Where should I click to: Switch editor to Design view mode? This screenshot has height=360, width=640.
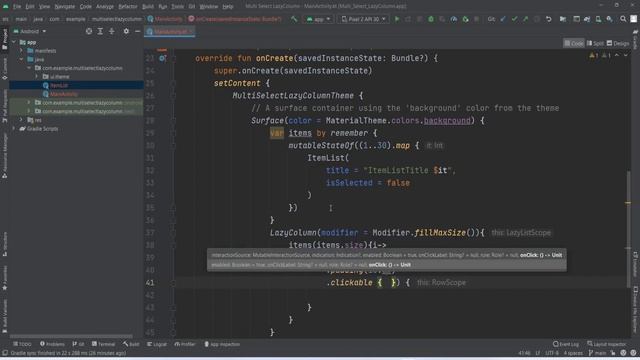(x=618, y=43)
